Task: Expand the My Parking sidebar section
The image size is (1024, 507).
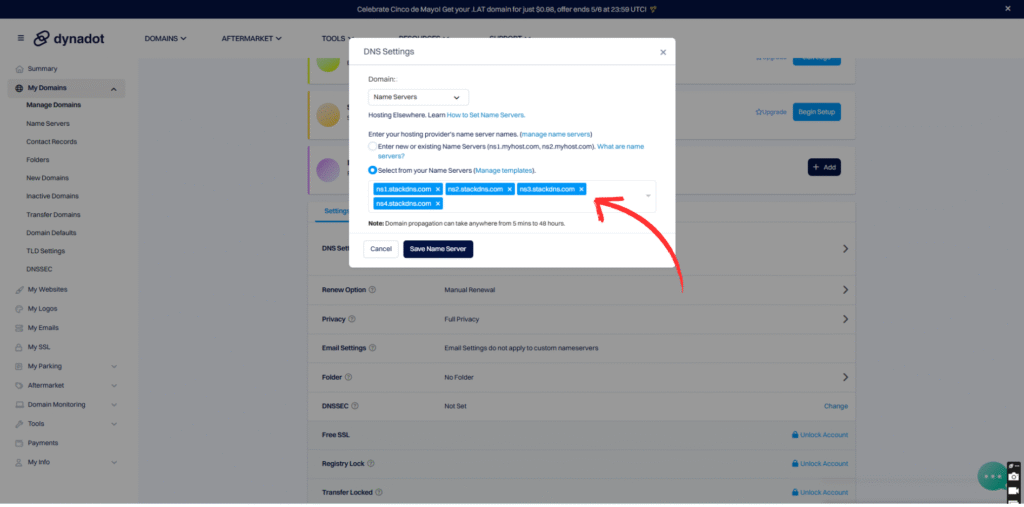Action: pyautogui.click(x=114, y=367)
